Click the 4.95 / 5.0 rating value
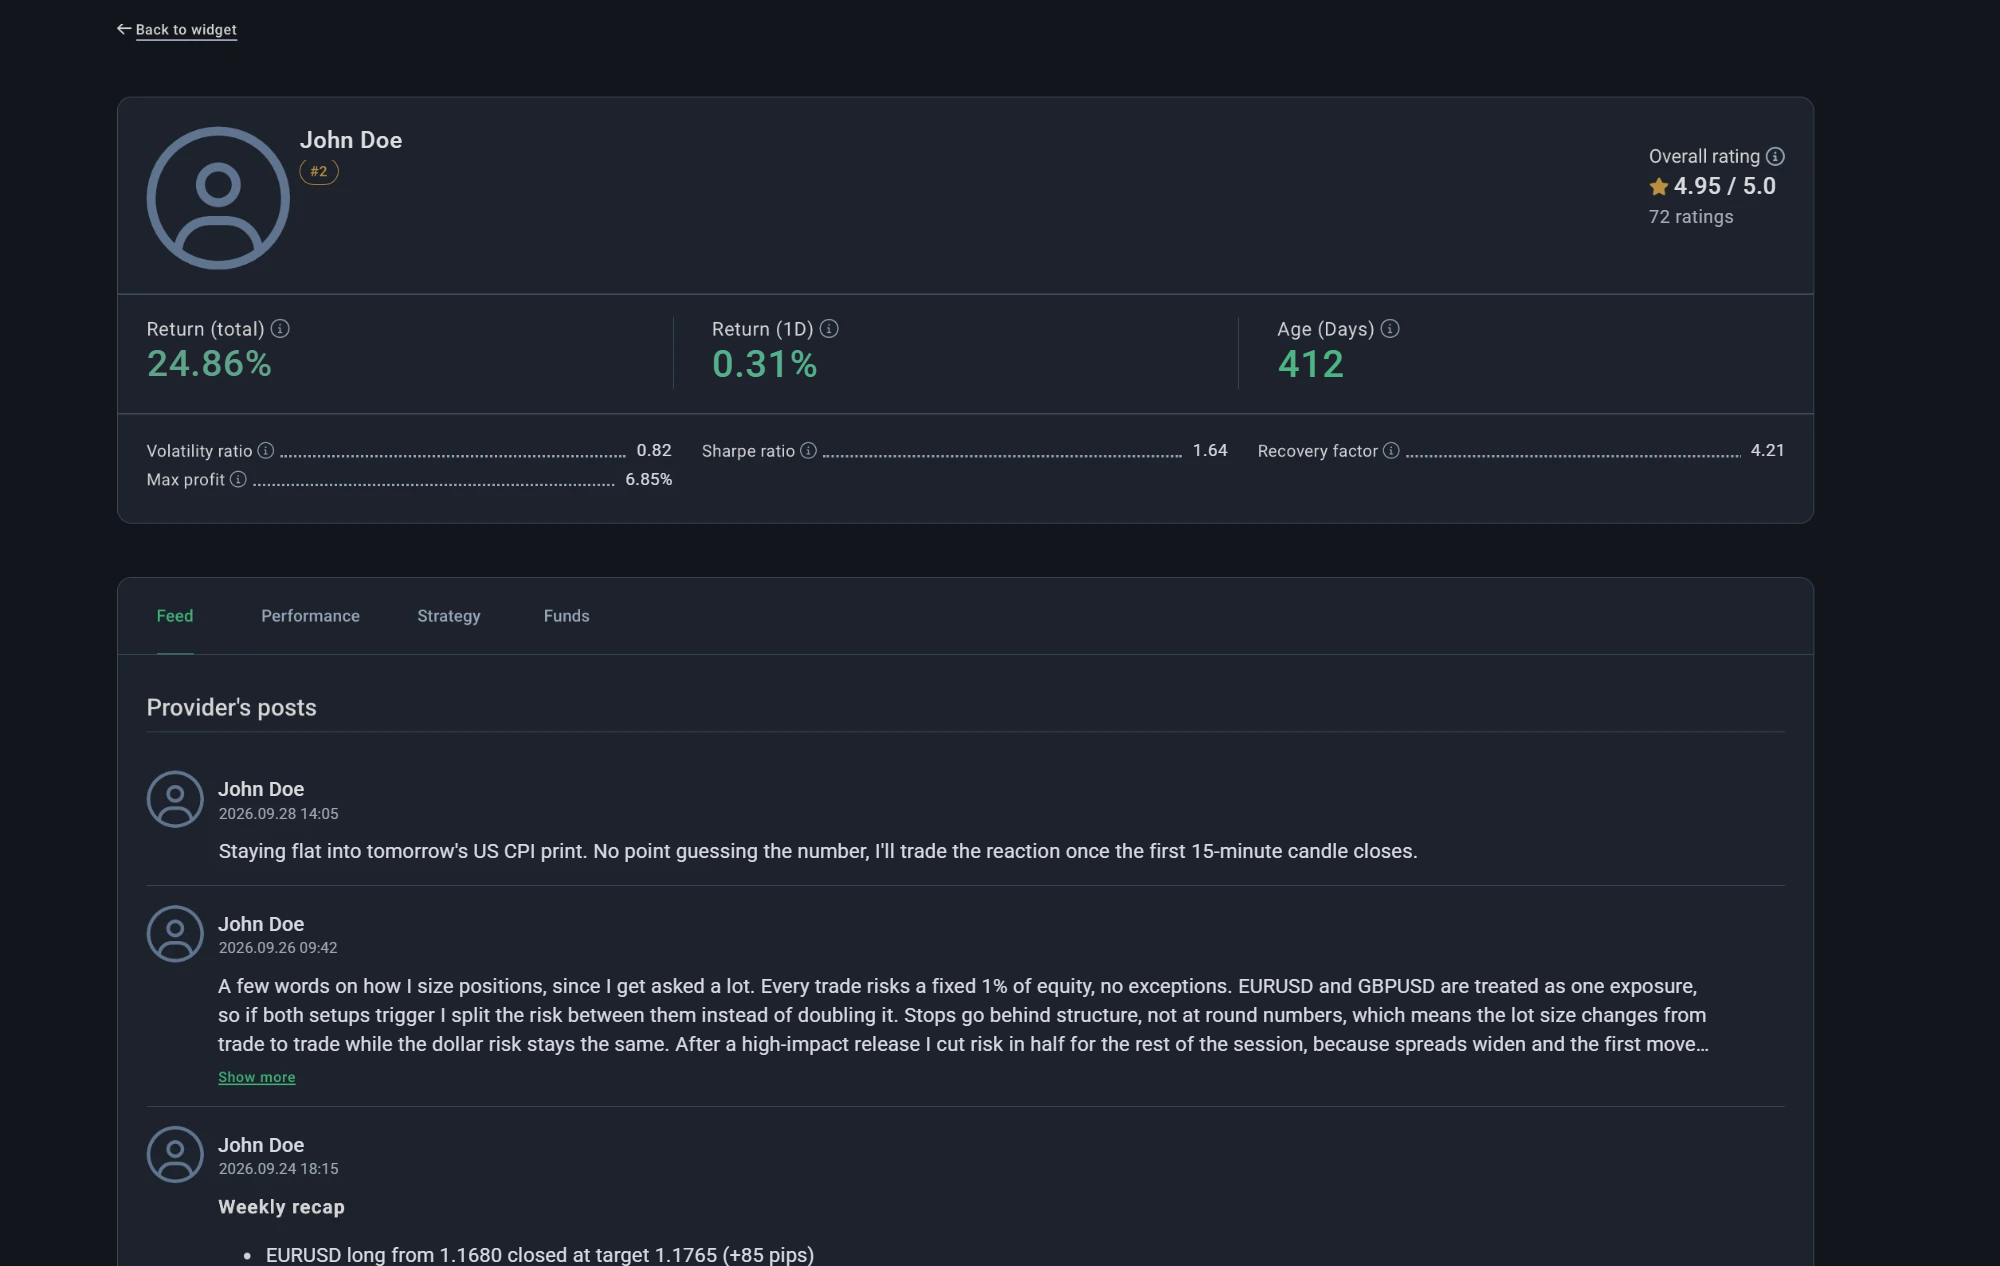Image resolution: width=2000 pixels, height=1266 pixels. click(1724, 187)
